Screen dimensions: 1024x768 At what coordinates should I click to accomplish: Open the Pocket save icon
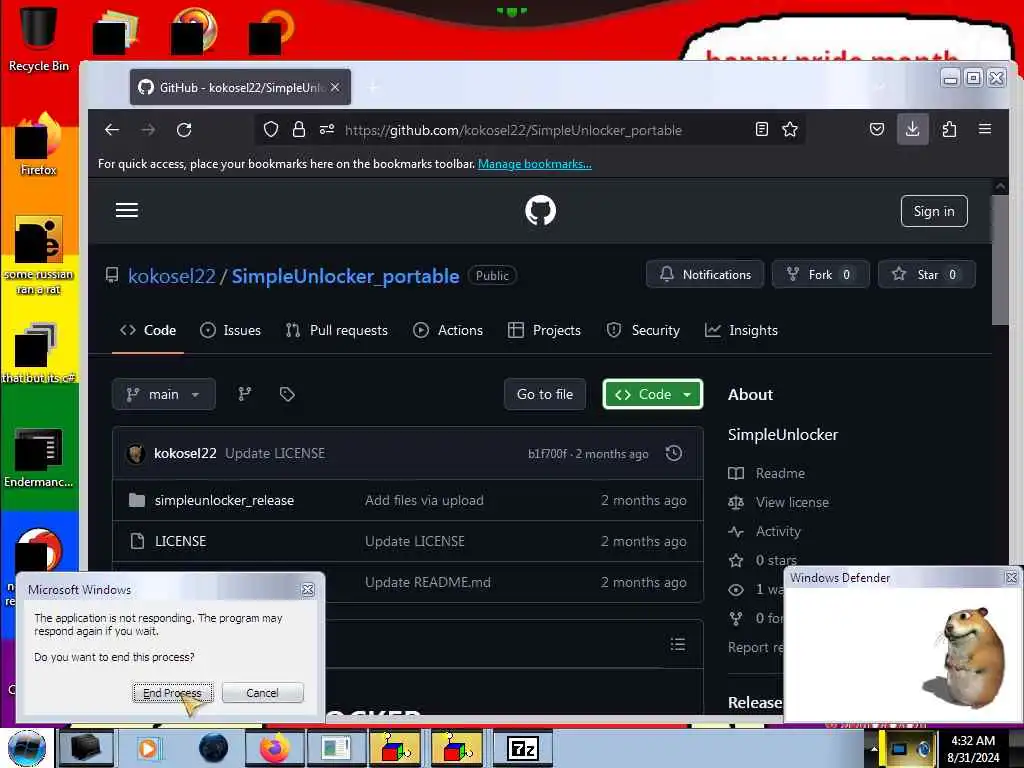coord(876,129)
